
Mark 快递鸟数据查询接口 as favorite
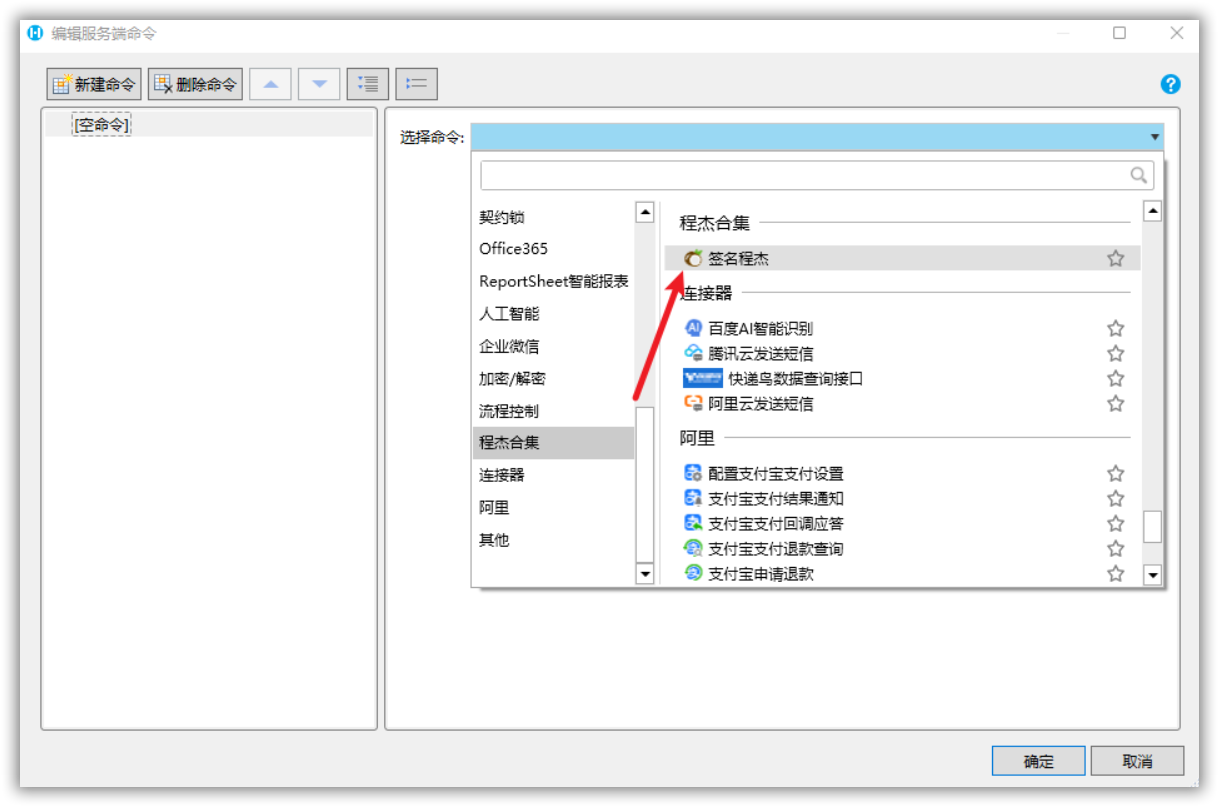(x=1116, y=378)
